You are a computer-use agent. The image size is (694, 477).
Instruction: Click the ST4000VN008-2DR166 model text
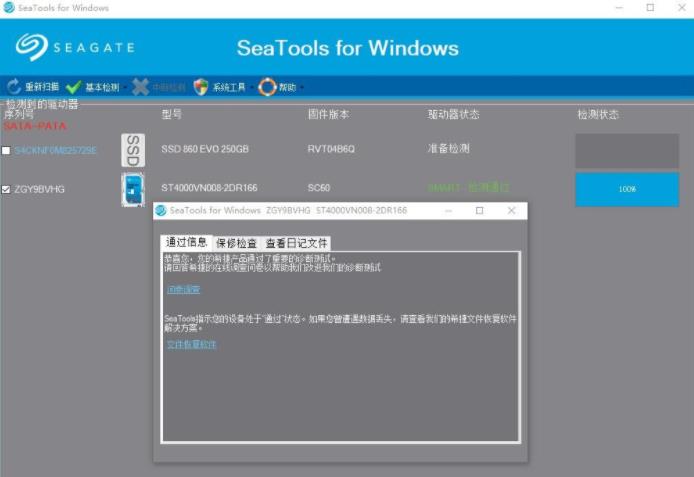pos(209,188)
